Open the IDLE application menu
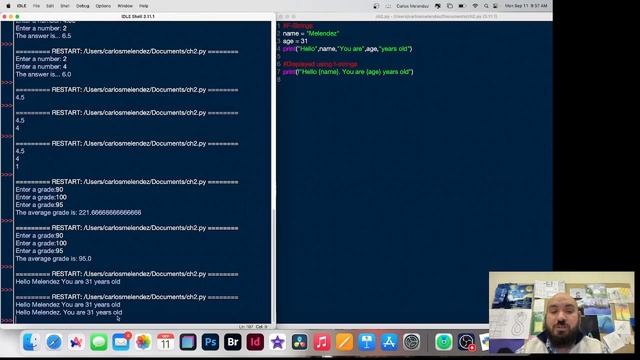Viewport: 640px width, 360px height. (21, 6)
